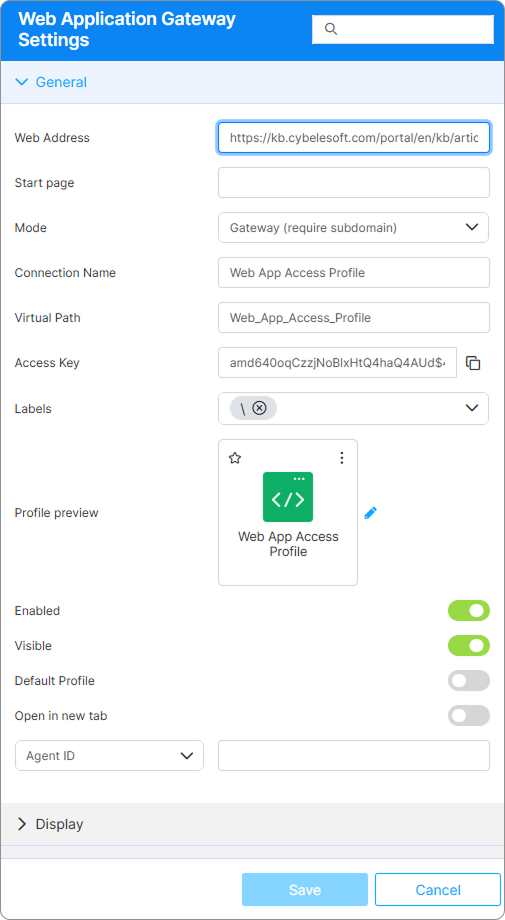Focus the settings search field
Screen dimensions: 505x920
(x=403, y=29)
